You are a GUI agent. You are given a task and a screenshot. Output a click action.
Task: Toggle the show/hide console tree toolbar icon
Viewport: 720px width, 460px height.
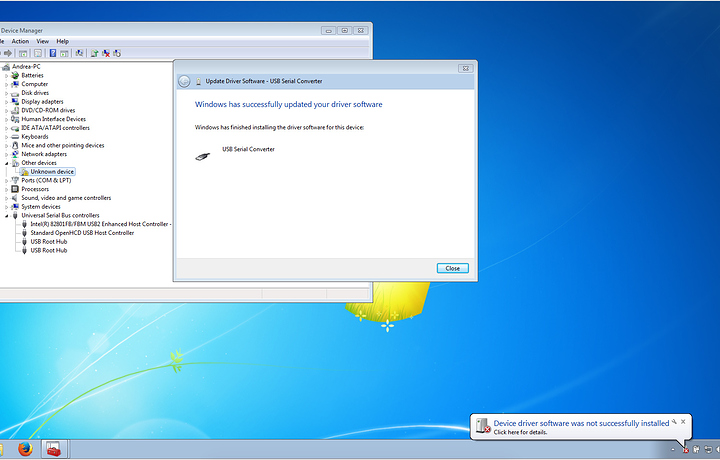[x=23, y=54]
